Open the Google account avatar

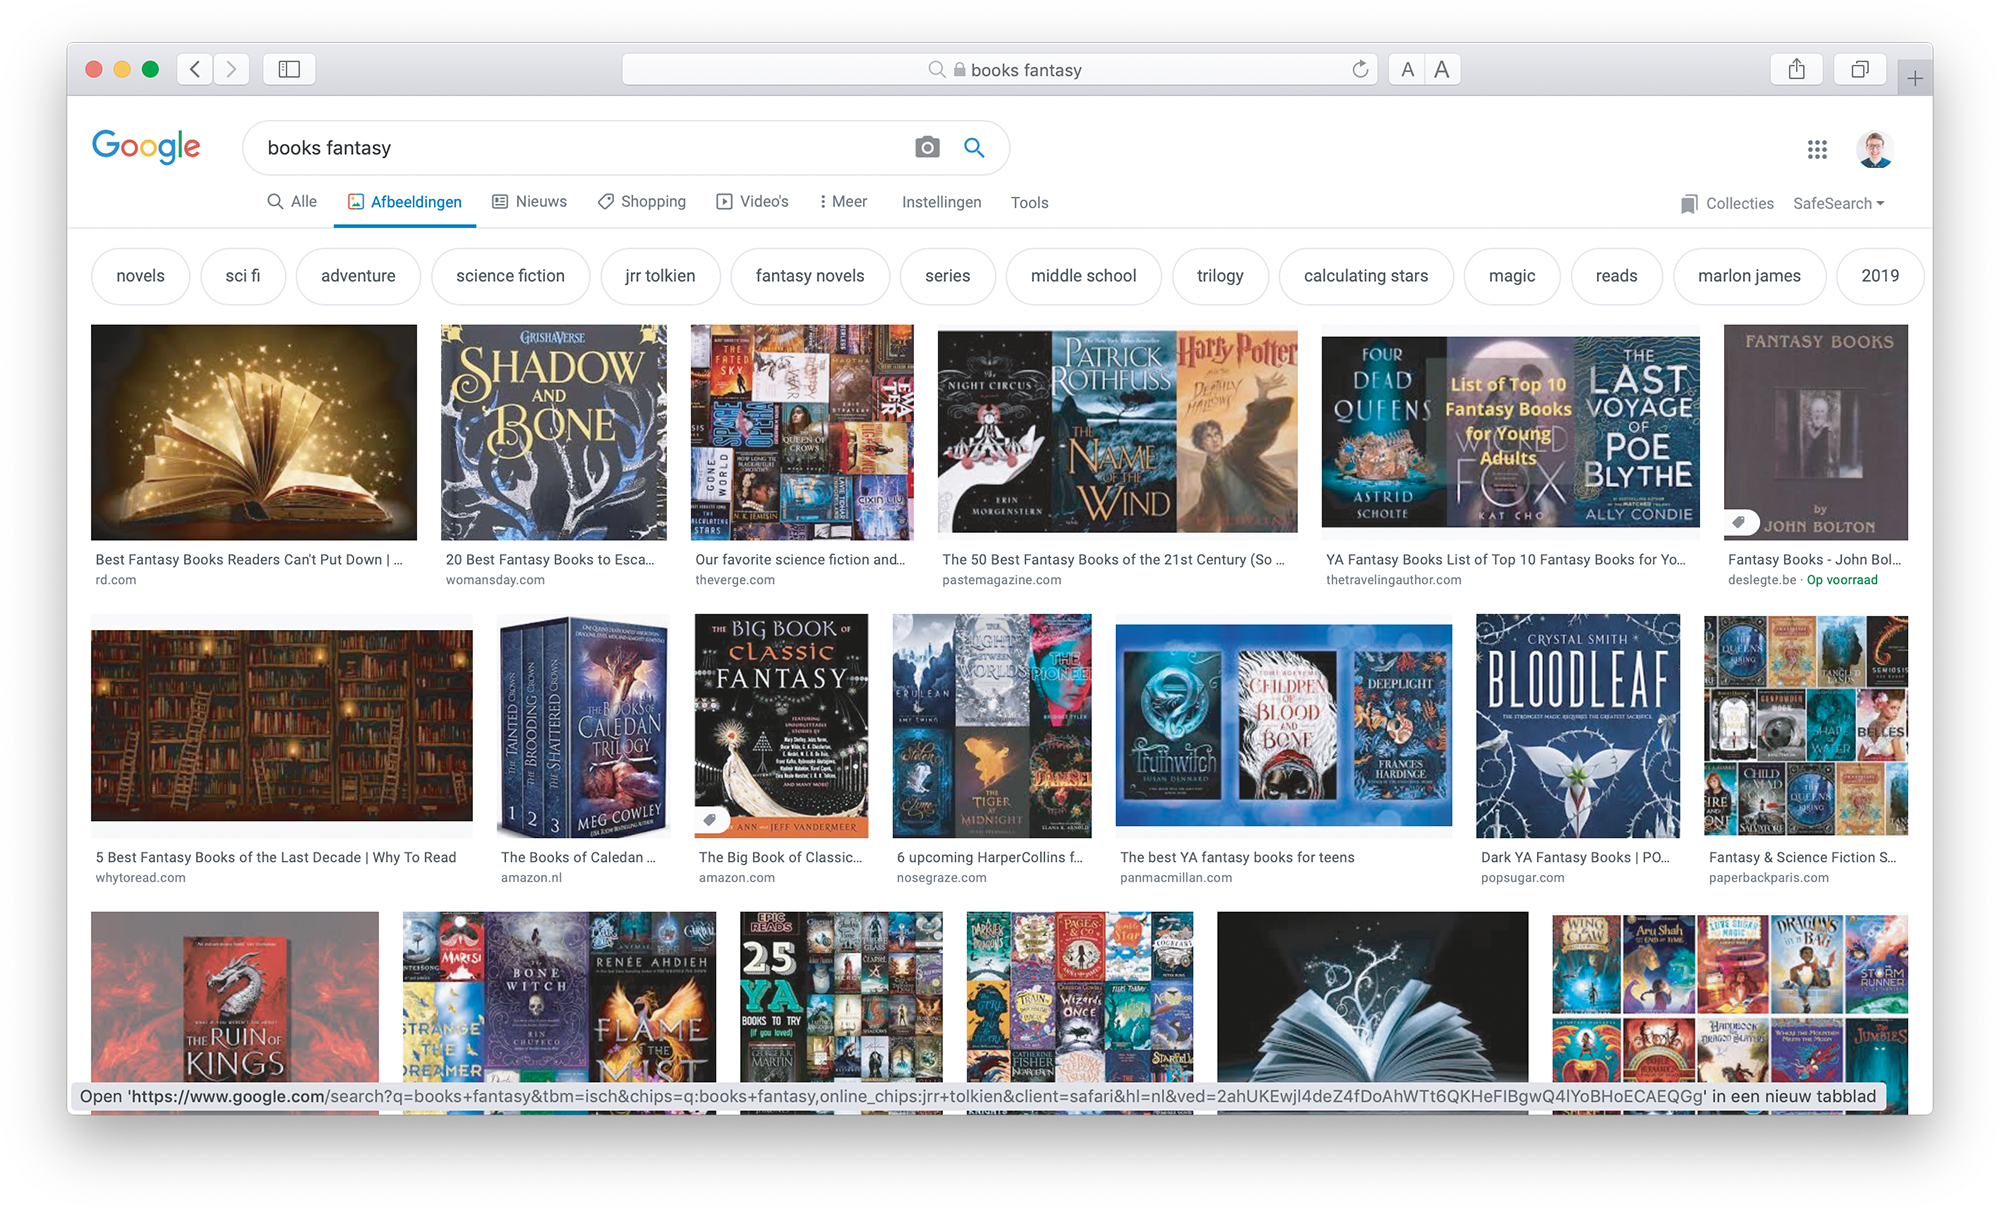pyautogui.click(x=1875, y=149)
